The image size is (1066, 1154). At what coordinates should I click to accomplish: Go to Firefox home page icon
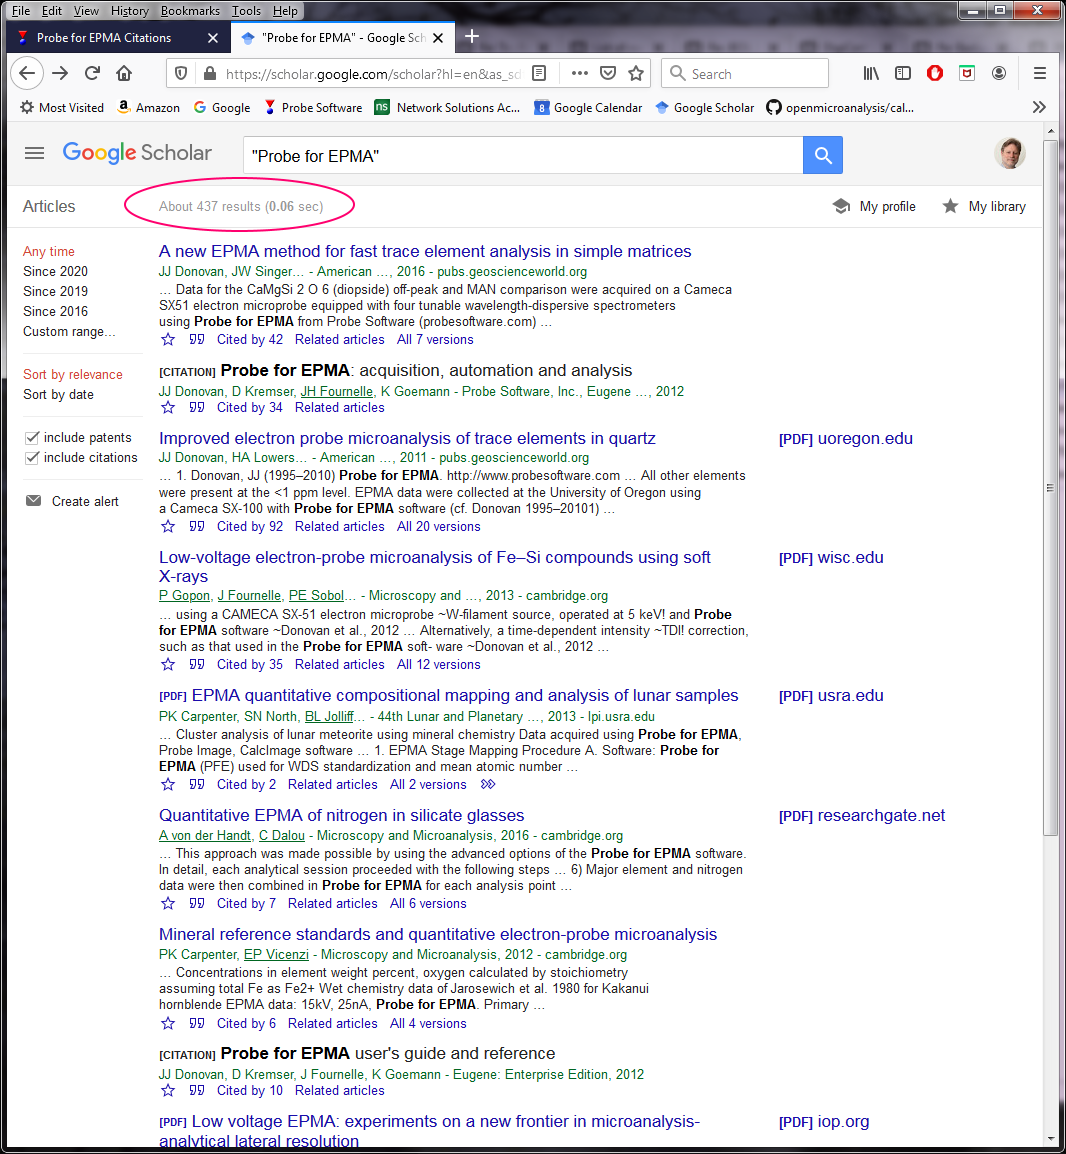click(x=124, y=73)
